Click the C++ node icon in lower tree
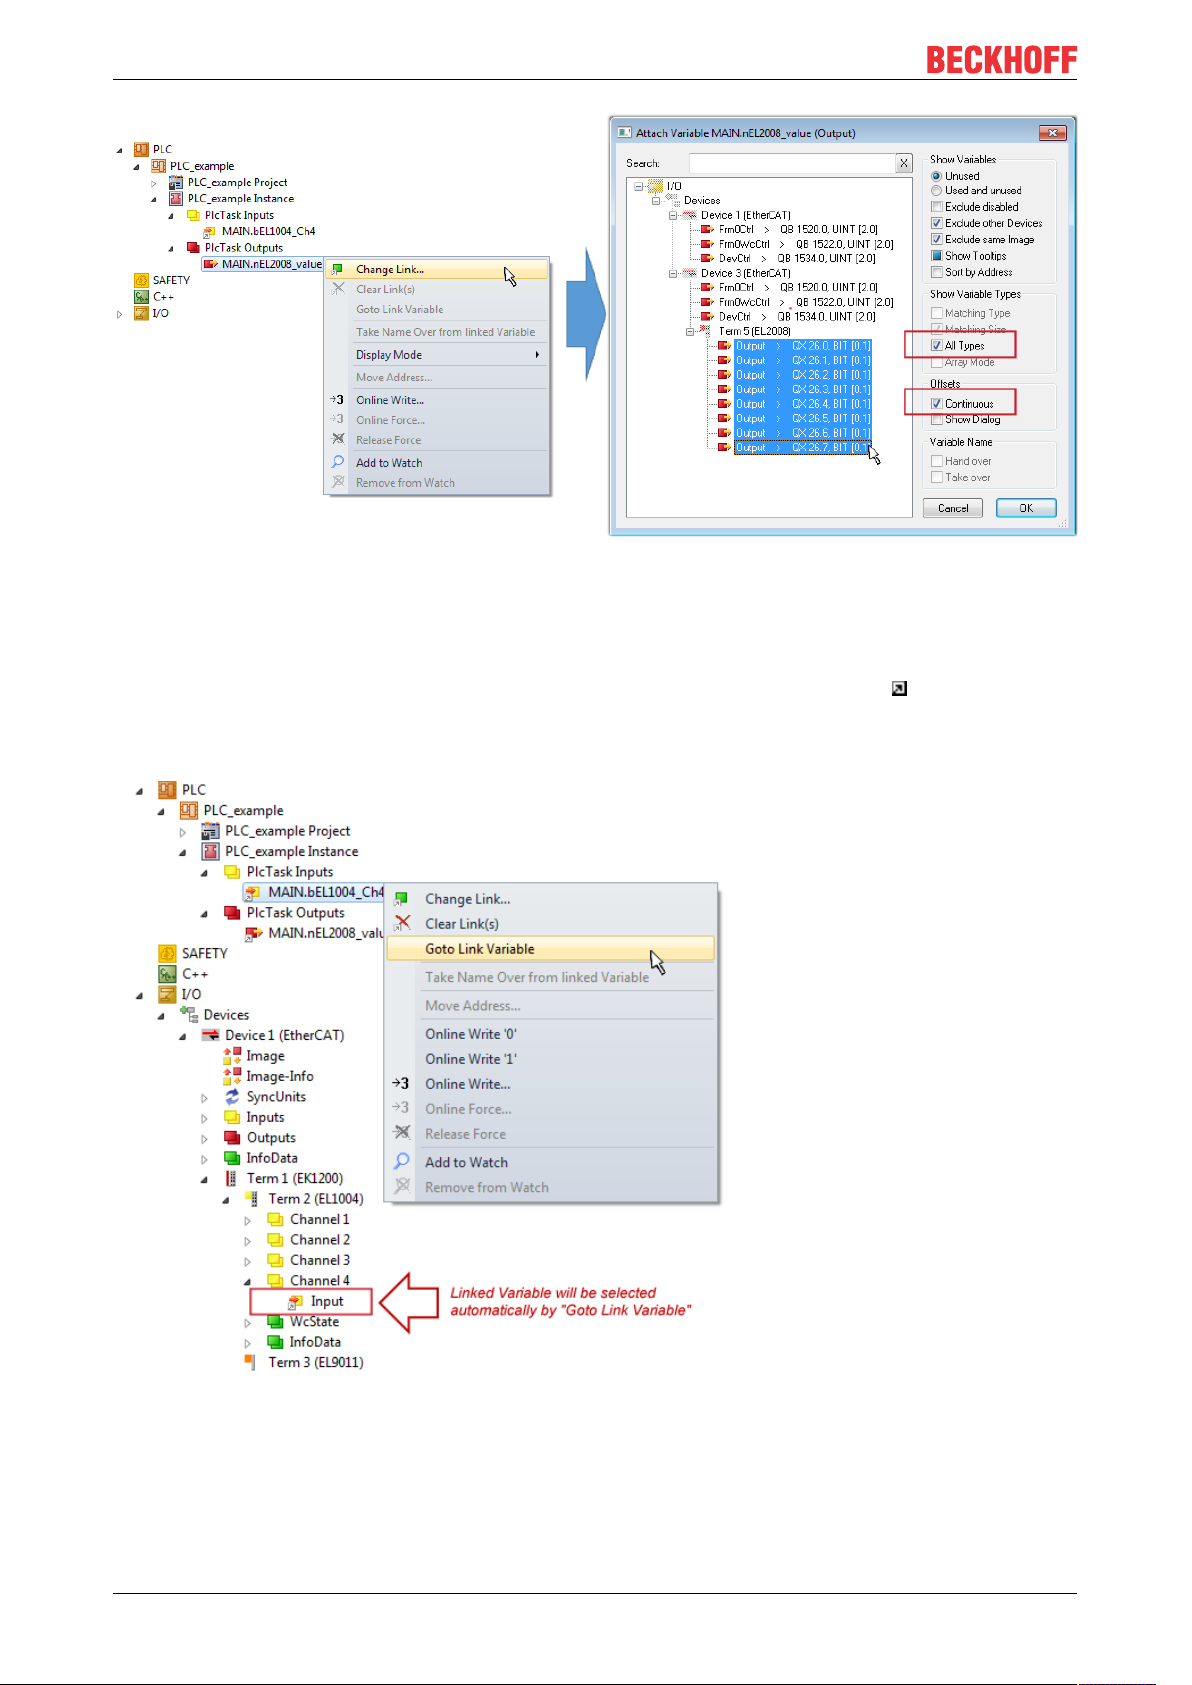Screen dimensions: 1192x1685 (167, 974)
